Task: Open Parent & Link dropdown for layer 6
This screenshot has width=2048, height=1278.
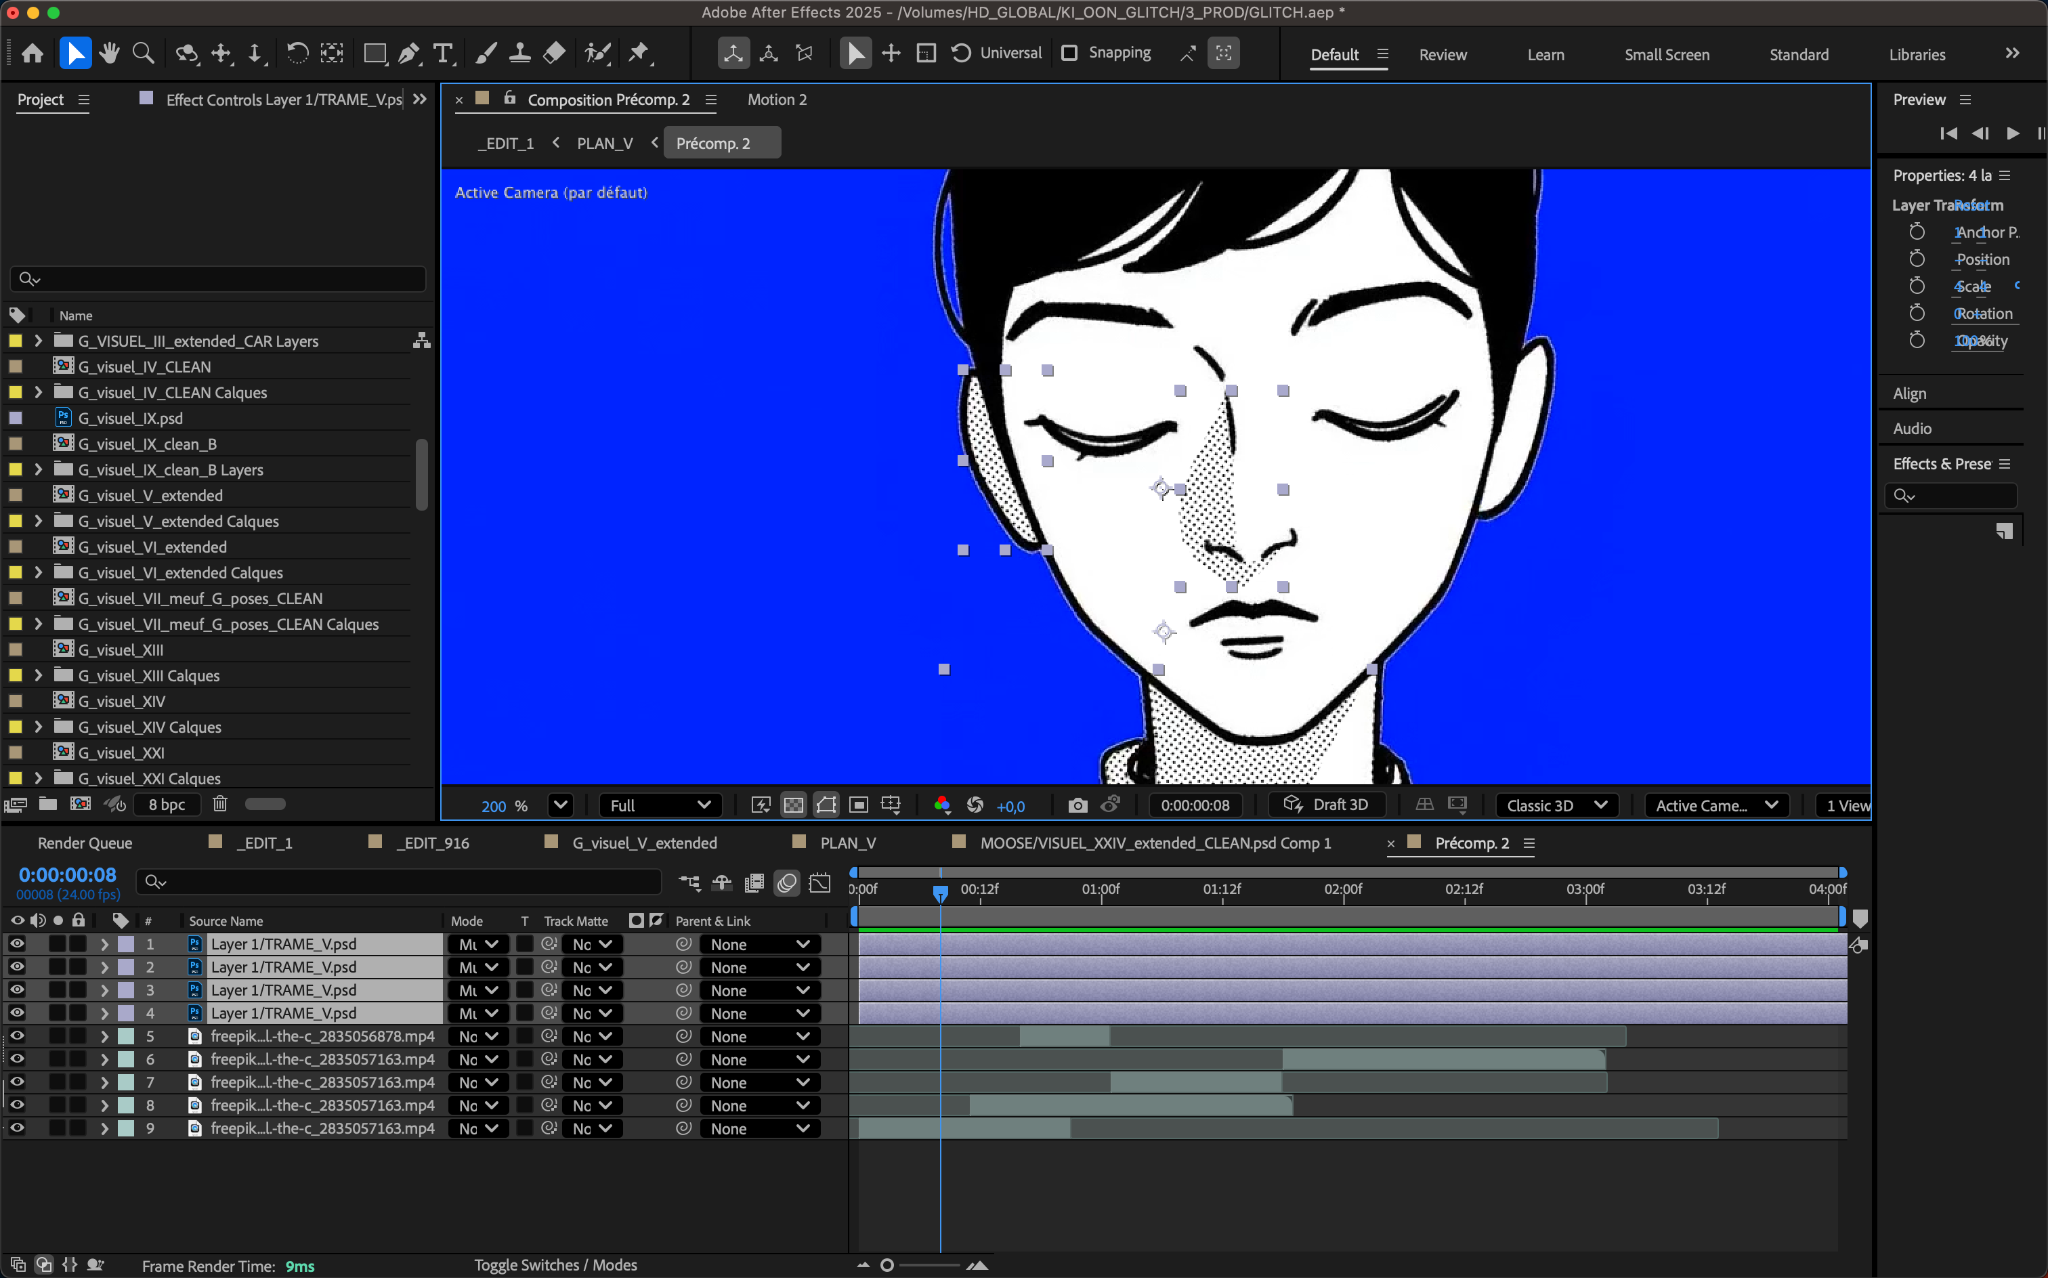Action: [x=760, y=1059]
